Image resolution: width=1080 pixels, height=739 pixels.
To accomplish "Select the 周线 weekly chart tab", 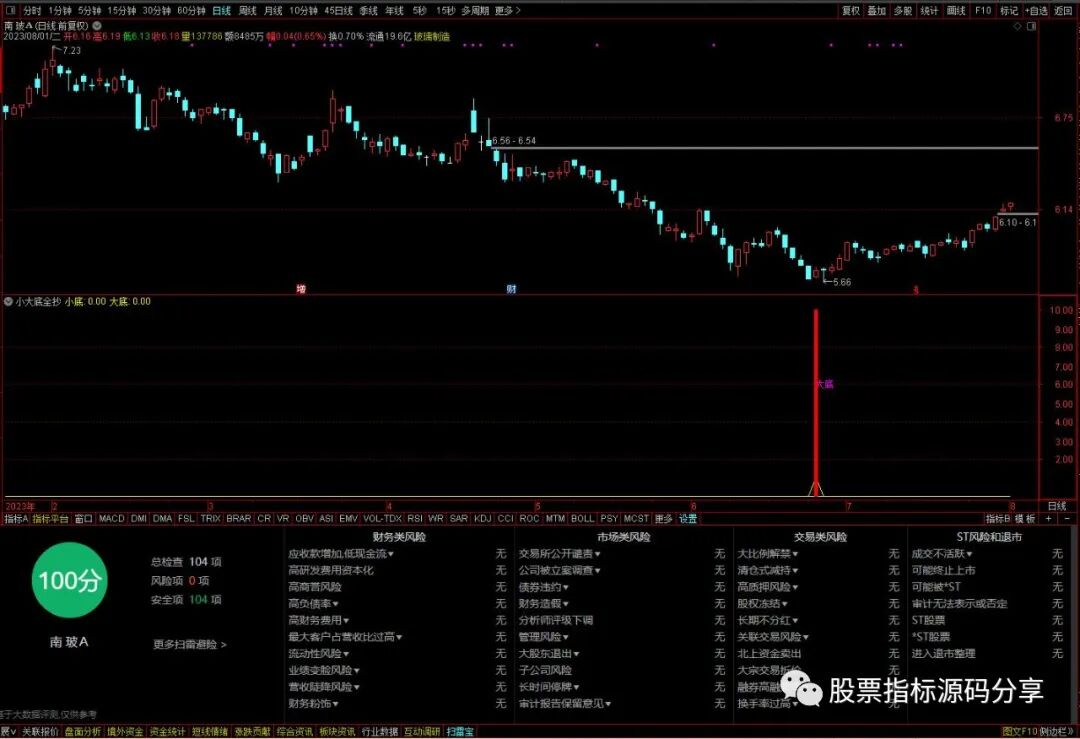I will pos(247,10).
